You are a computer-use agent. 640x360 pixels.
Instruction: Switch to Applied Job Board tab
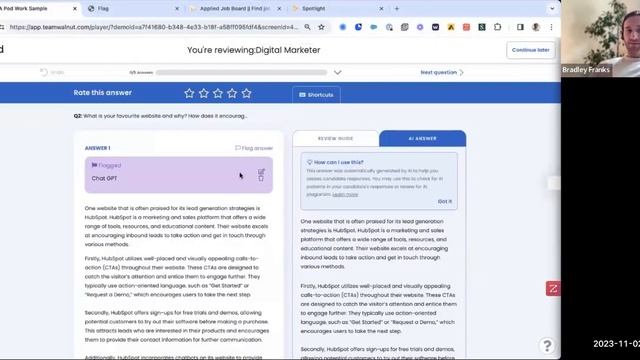click(x=235, y=8)
